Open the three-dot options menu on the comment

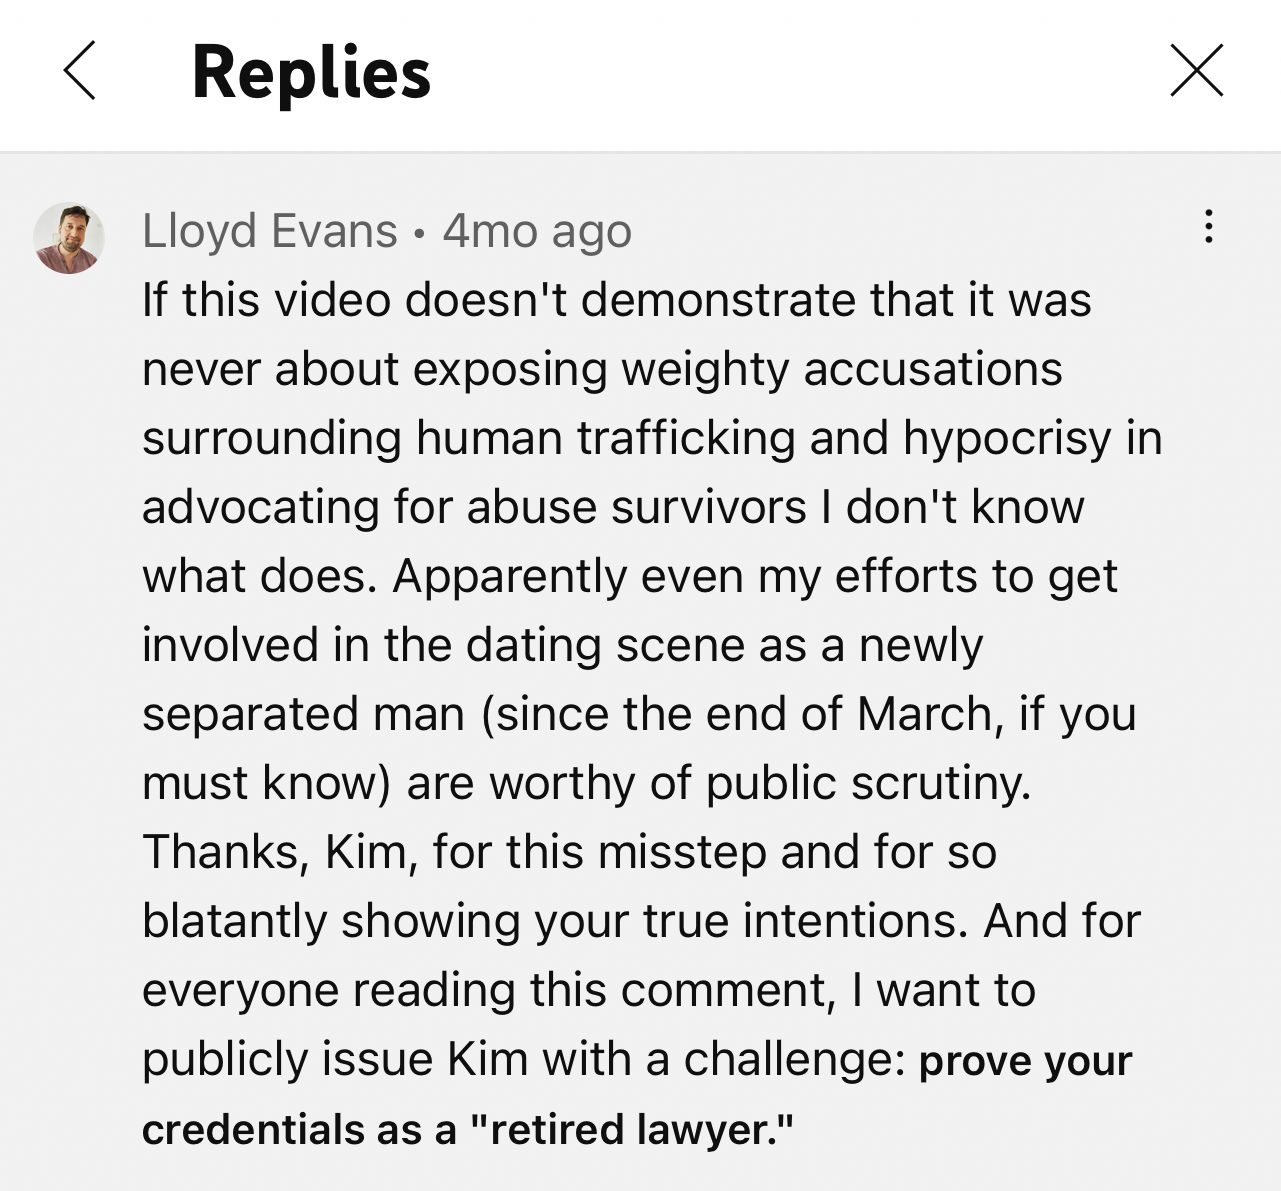(x=1209, y=227)
